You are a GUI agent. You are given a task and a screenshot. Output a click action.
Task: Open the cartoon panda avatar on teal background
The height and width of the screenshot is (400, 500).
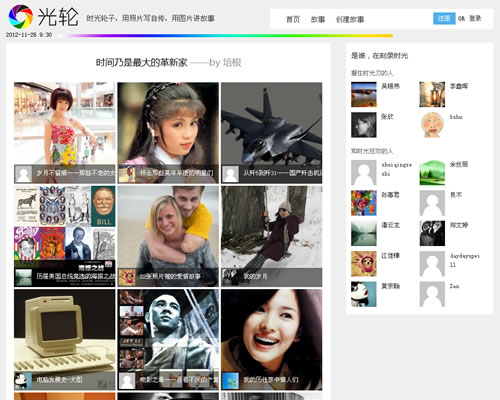tap(364, 294)
